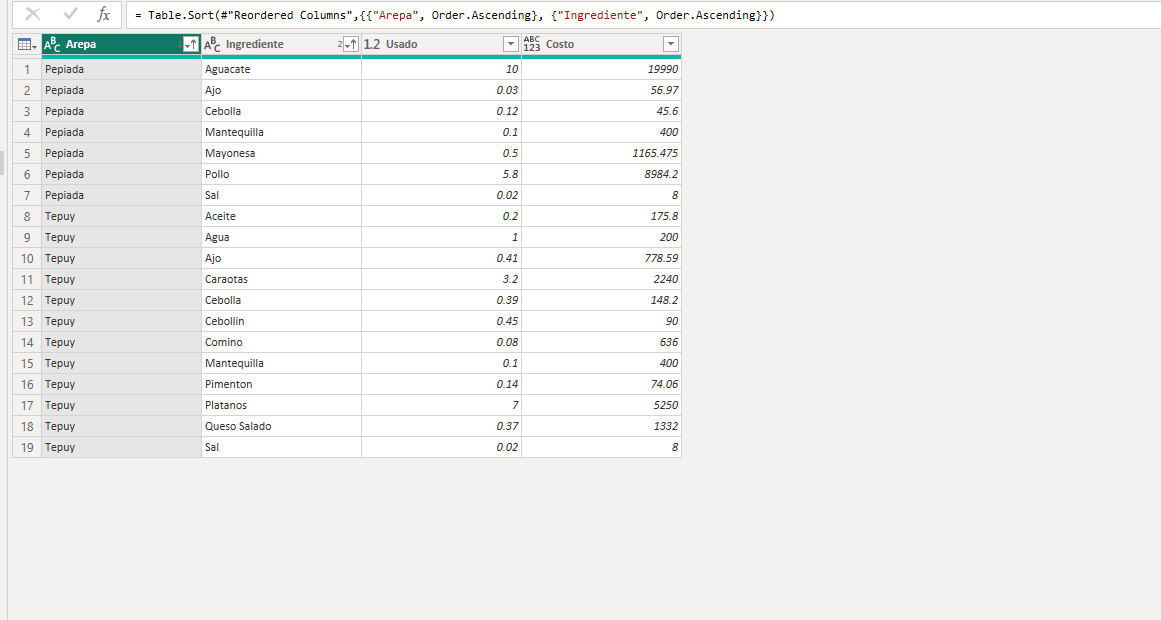Viewport: 1161px width, 620px height.
Task: Select the cell with usage 0.41
Action: [441, 259]
